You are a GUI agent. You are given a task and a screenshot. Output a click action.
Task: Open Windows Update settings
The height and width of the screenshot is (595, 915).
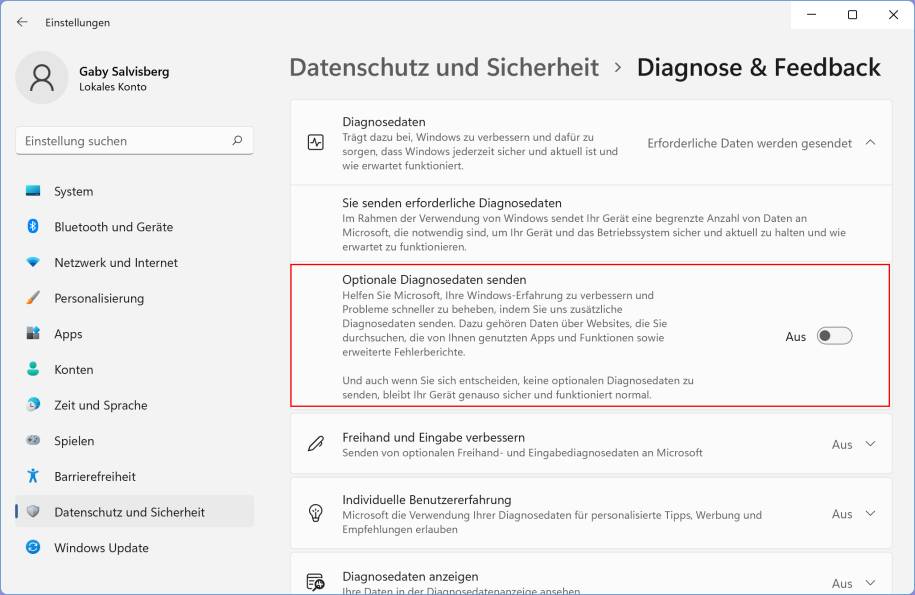[x=98, y=548]
